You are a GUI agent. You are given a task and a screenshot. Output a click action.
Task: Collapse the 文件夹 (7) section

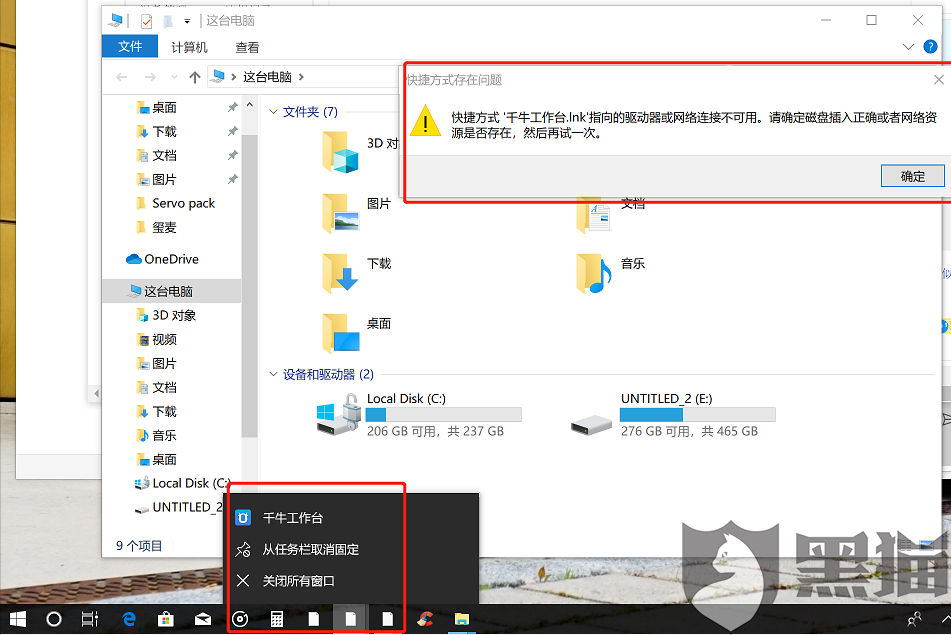273,111
